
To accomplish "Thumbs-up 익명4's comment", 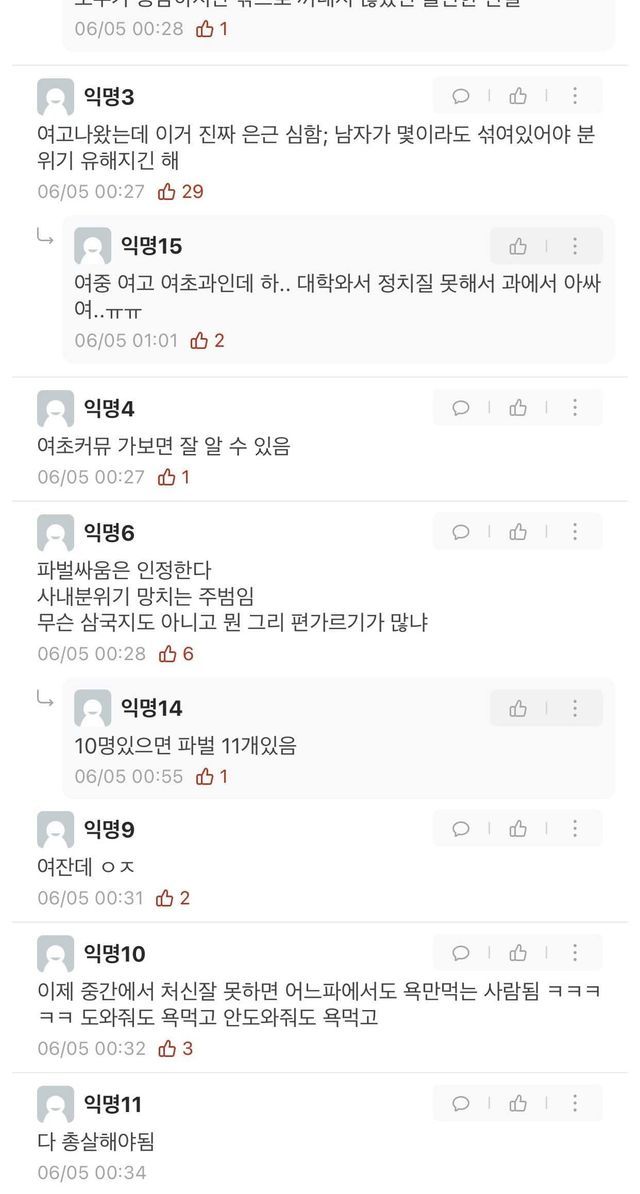I will pyautogui.click(x=518, y=408).
